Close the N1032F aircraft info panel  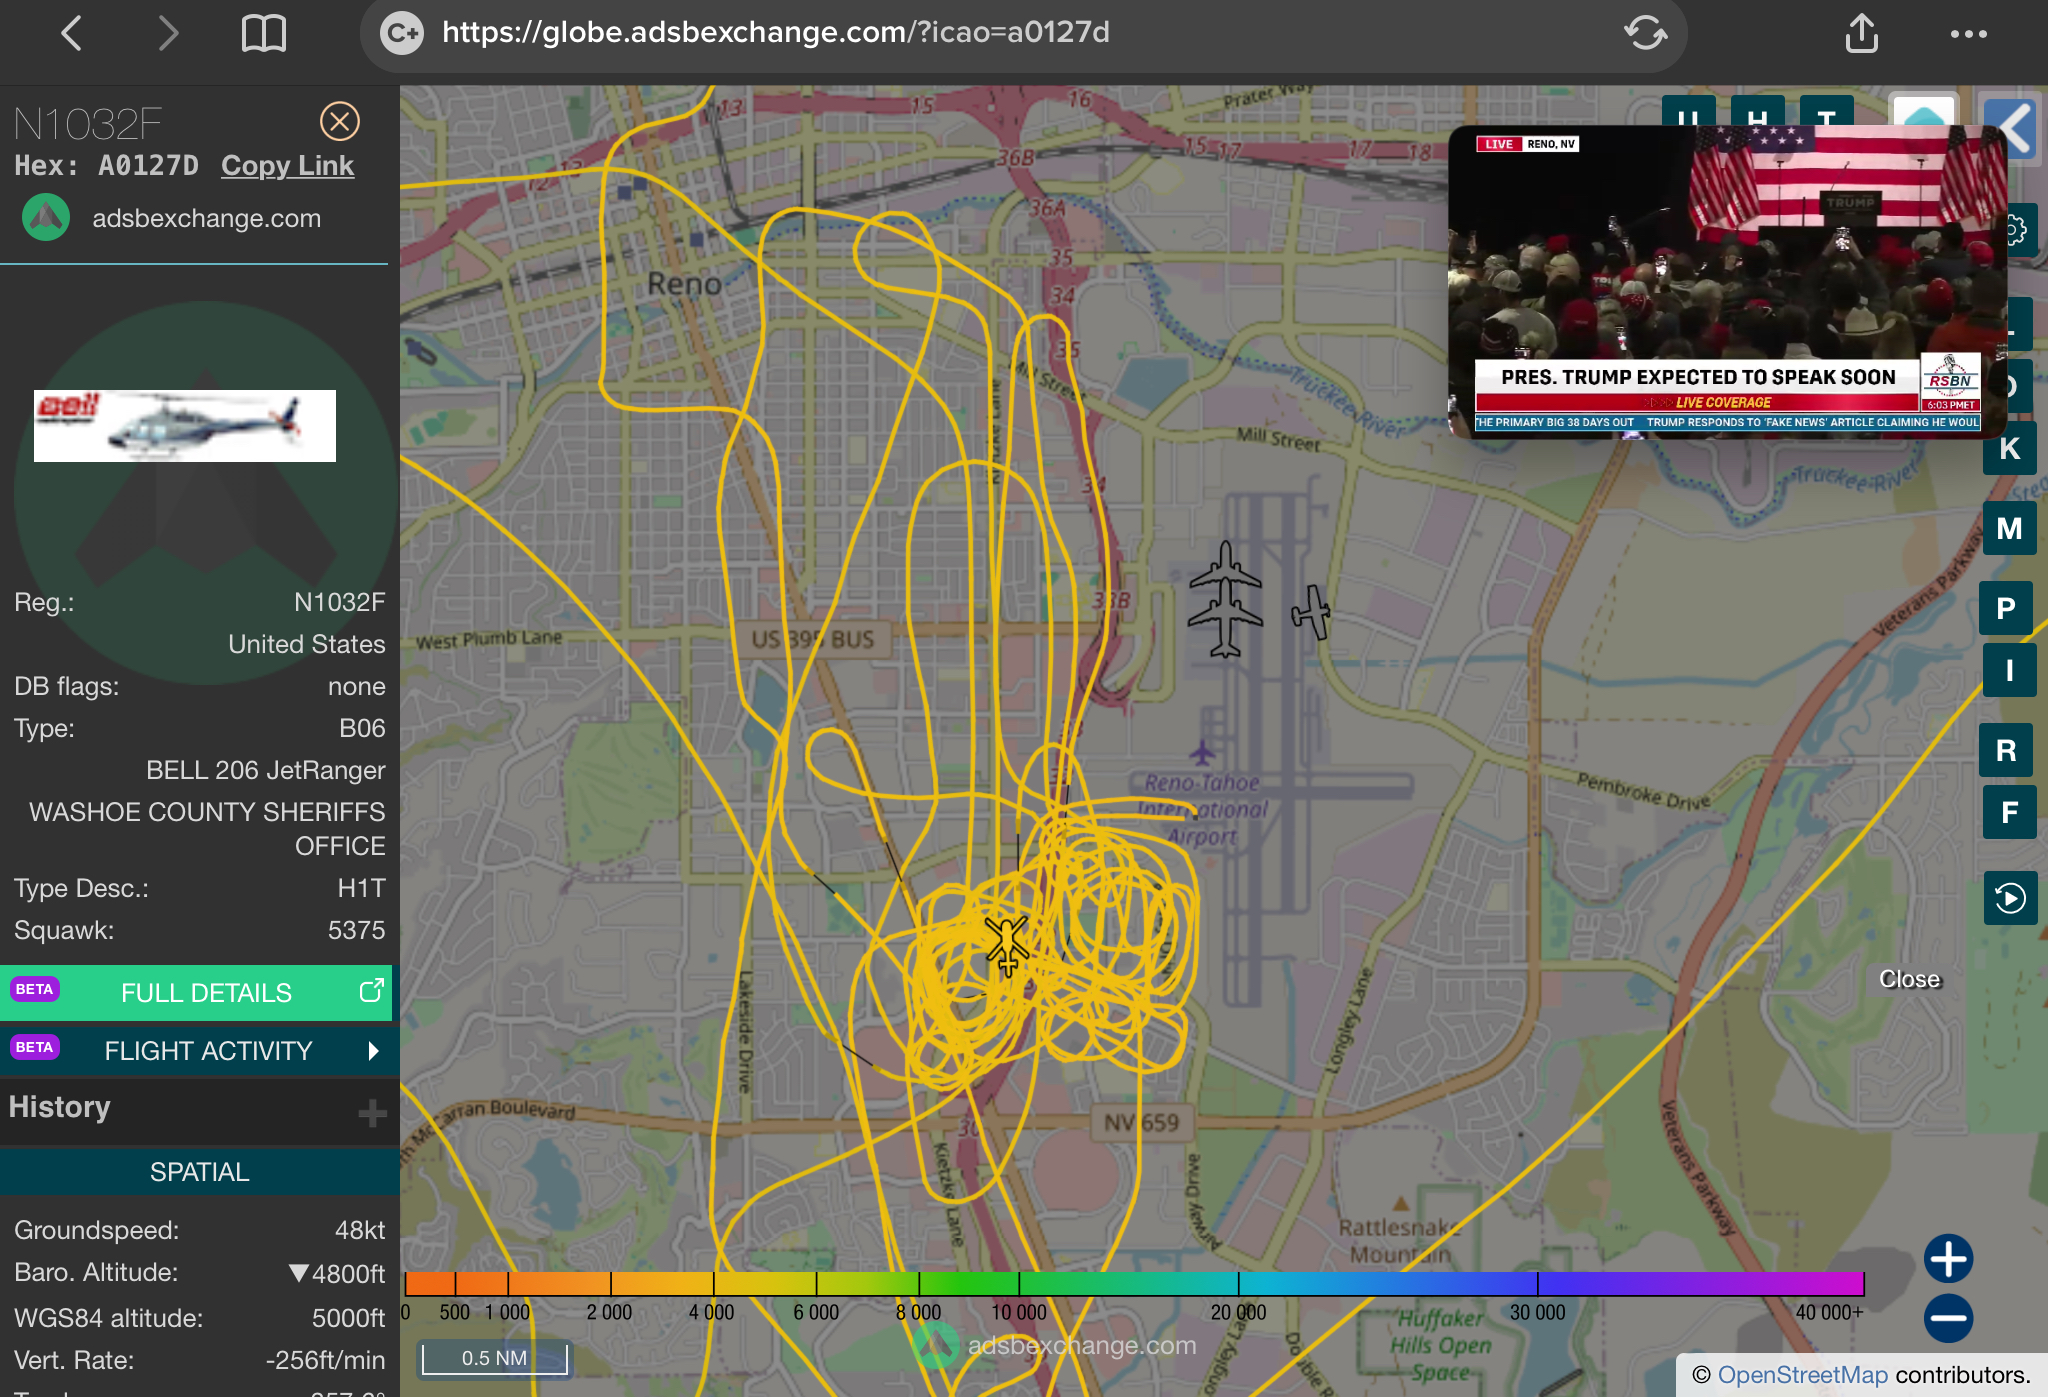(340, 122)
